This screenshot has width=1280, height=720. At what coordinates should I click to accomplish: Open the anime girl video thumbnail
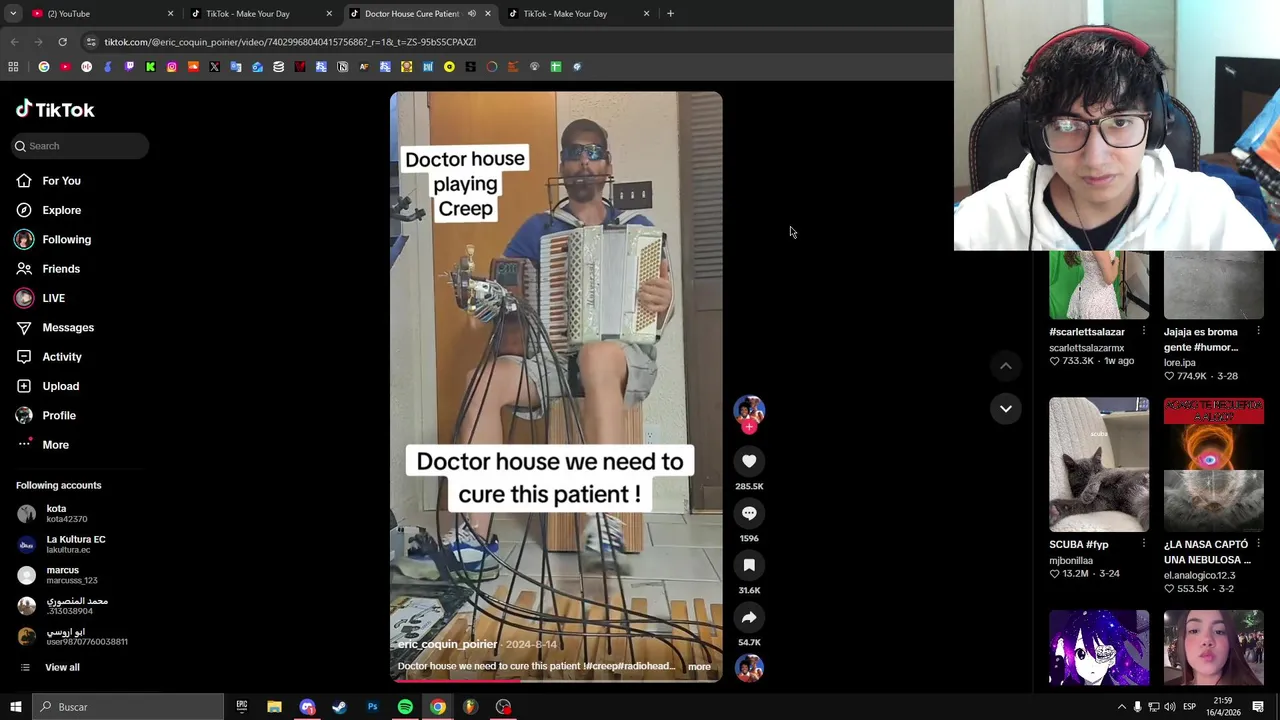(x=1099, y=647)
